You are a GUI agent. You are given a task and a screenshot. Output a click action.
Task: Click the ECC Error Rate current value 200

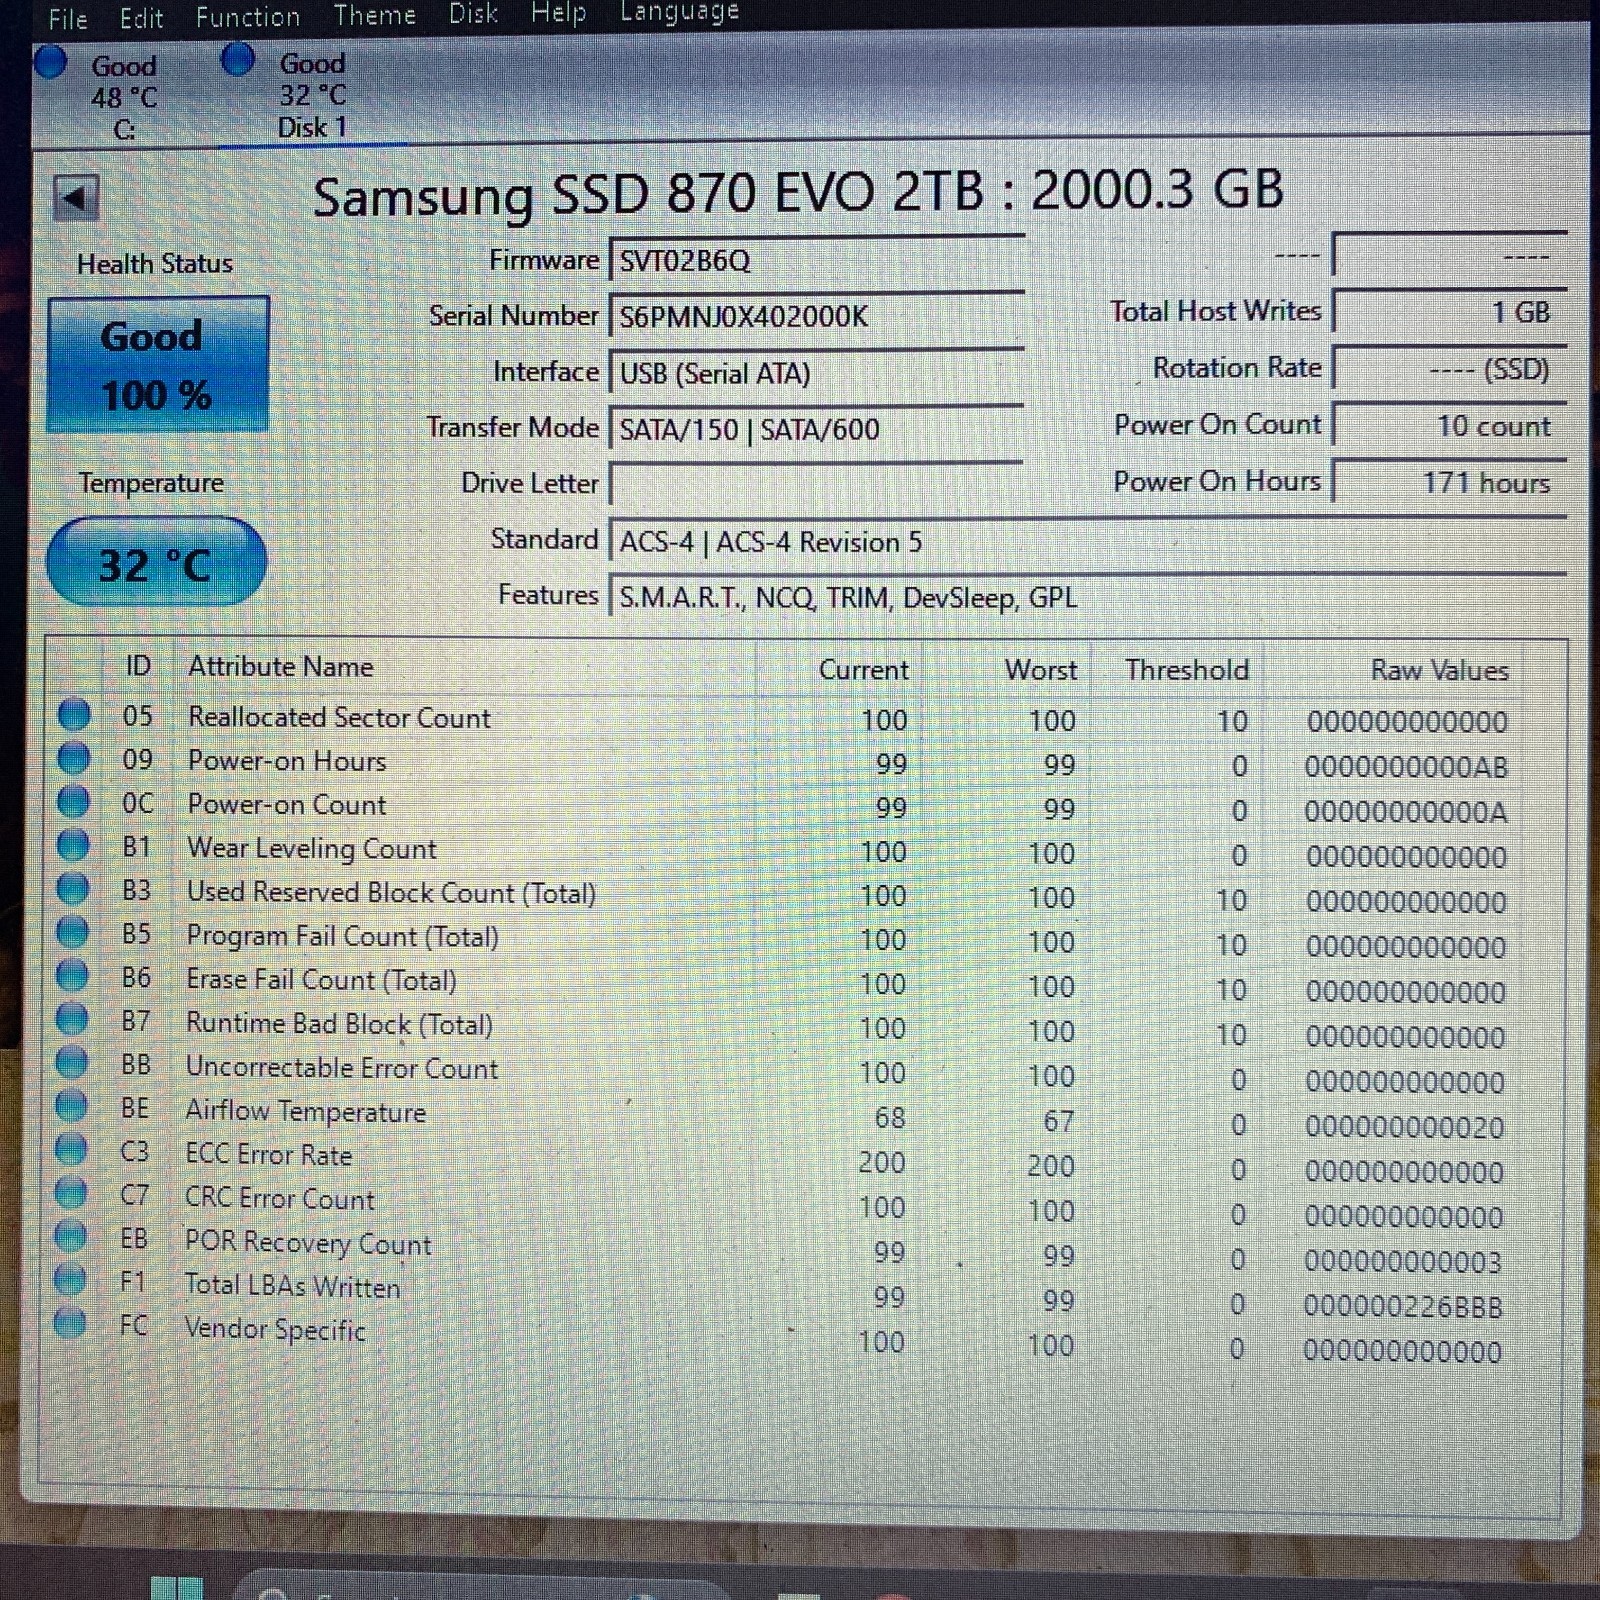click(x=881, y=1163)
